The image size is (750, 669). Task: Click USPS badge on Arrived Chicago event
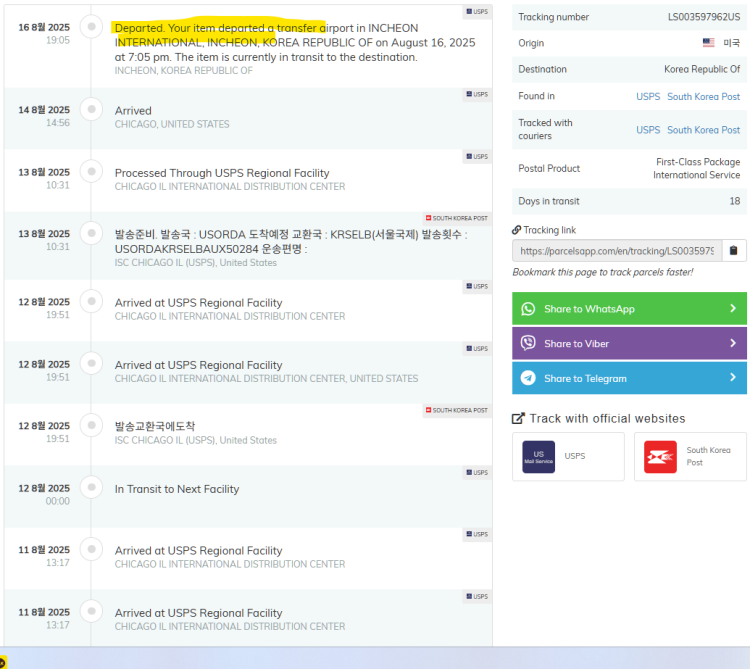[x=477, y=94]
